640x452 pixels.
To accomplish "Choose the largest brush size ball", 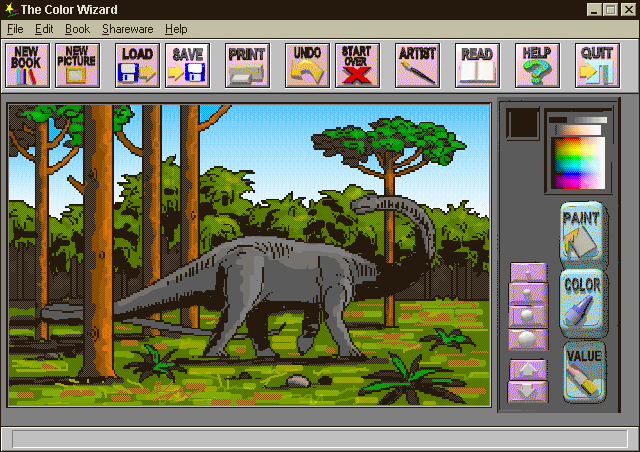I will pyautogui.click(x=528, y=339).
